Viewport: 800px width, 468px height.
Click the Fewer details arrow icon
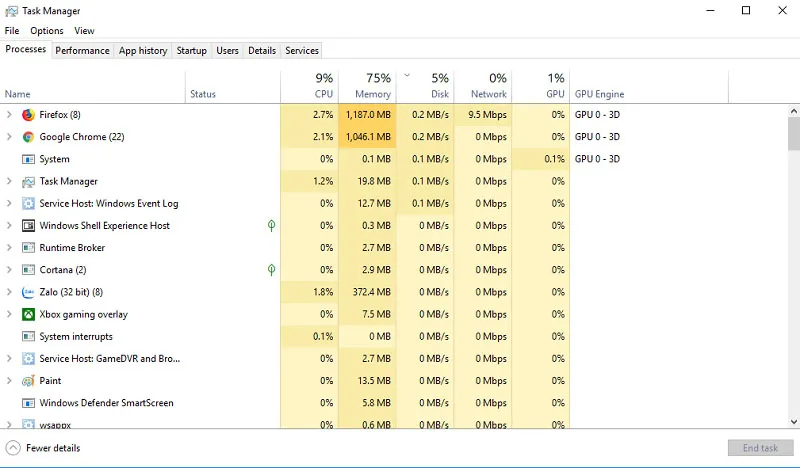click(x=13, y=448)
